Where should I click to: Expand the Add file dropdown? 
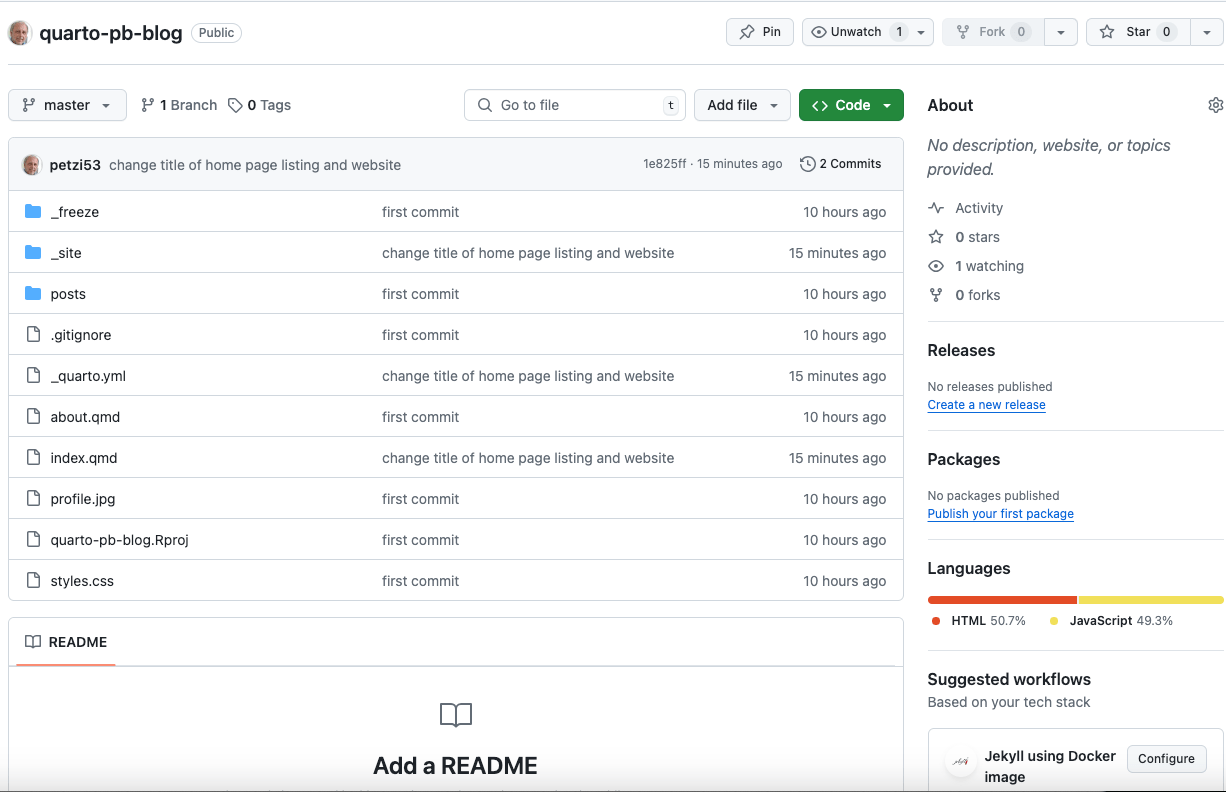742,105
